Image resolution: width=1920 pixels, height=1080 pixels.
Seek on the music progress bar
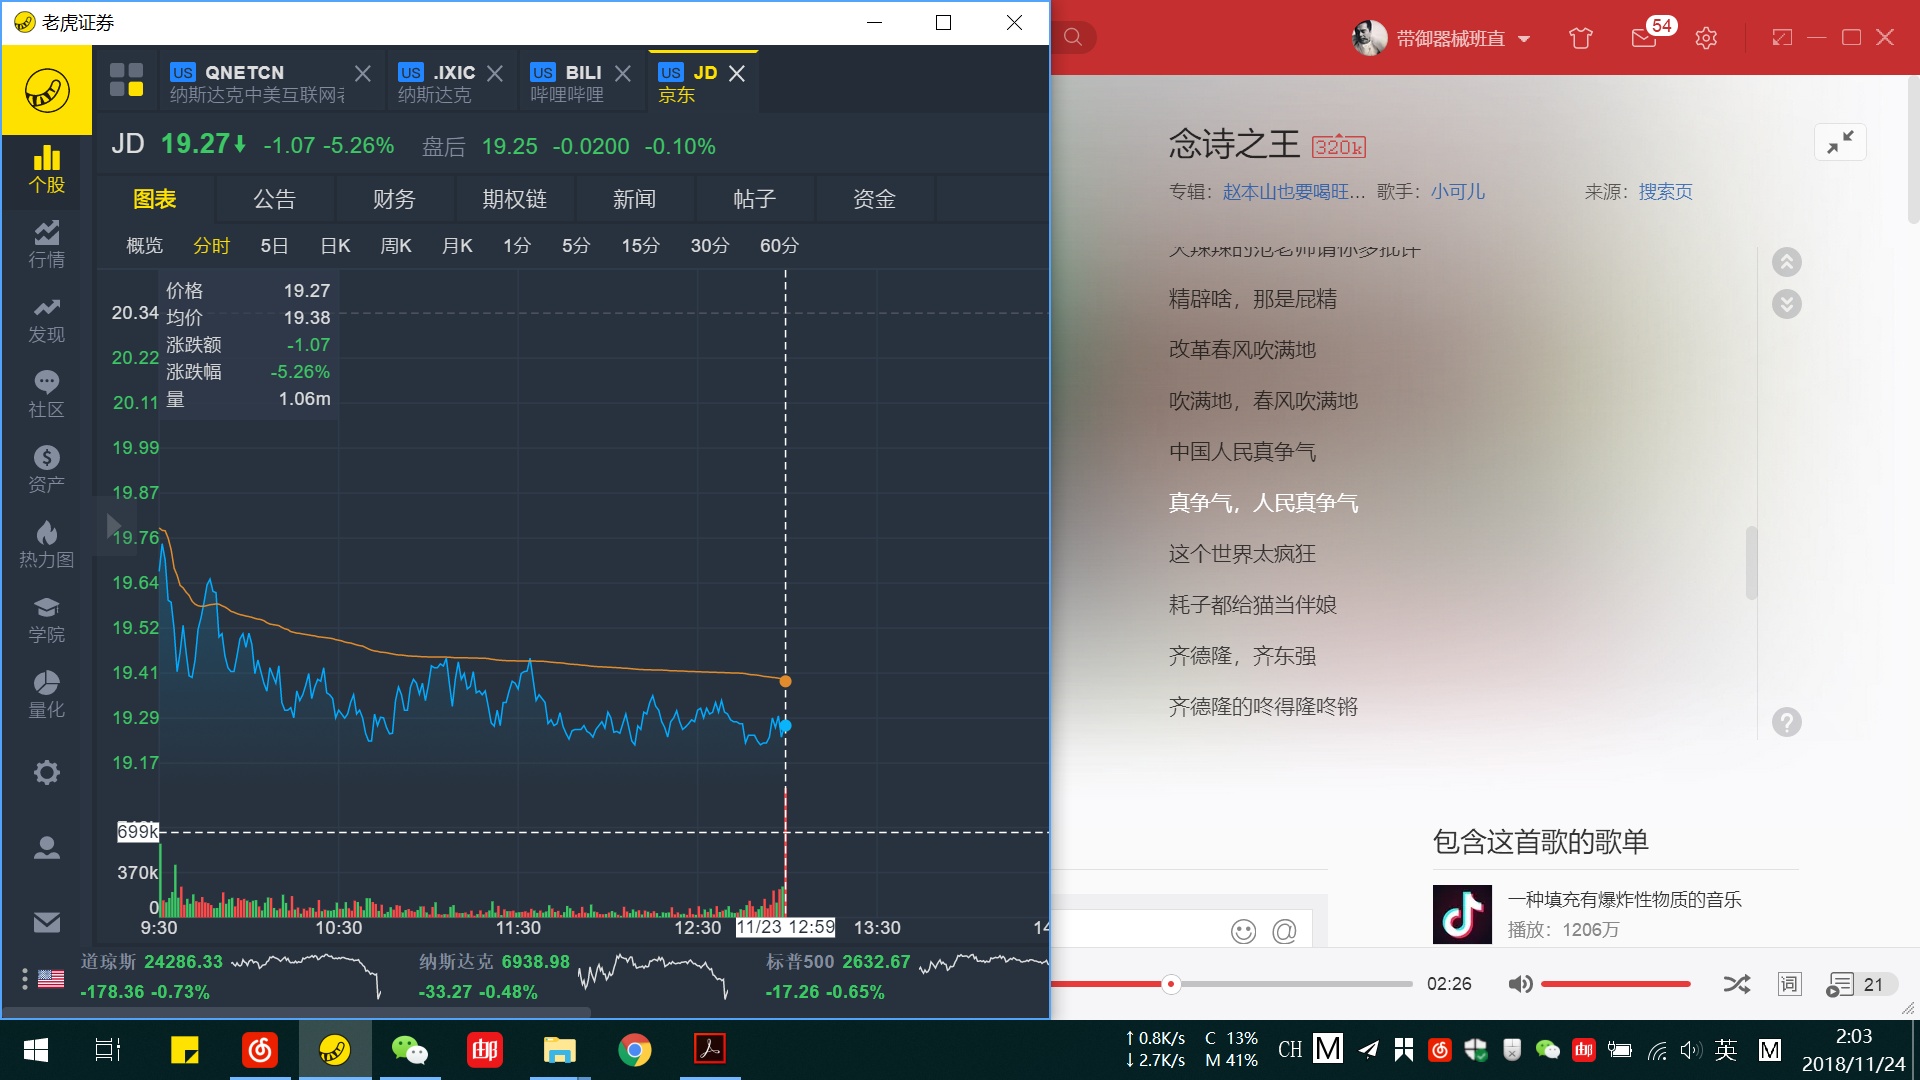[1232, 984]
